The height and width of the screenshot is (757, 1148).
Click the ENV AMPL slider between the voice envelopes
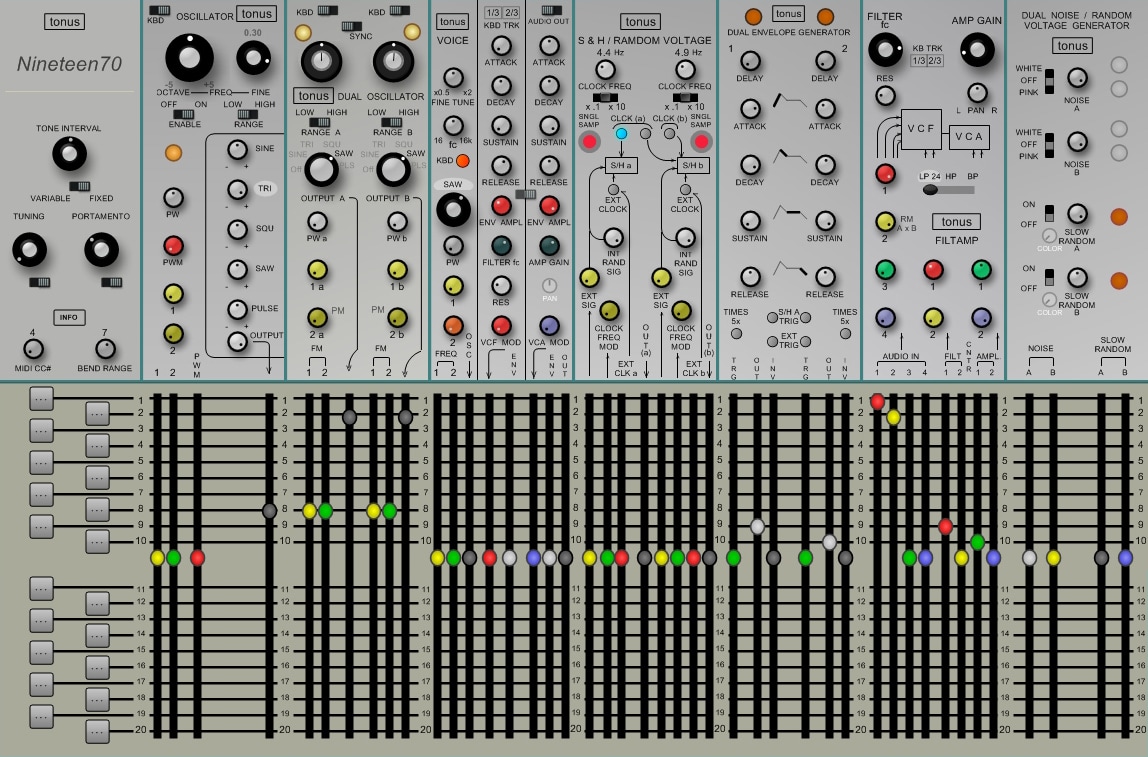525,194
